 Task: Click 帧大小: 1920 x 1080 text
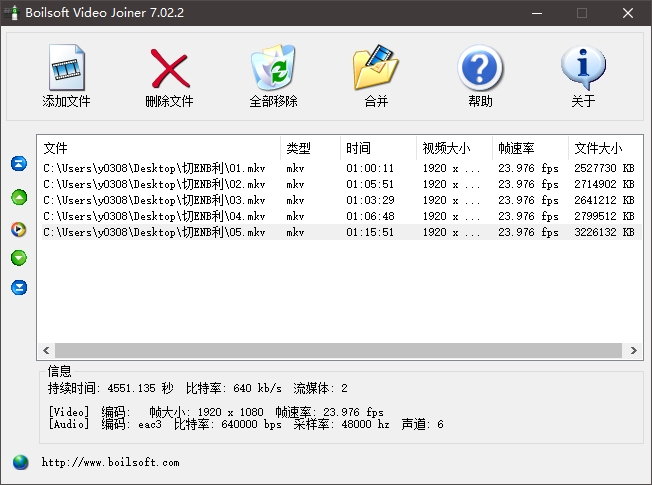206,412
